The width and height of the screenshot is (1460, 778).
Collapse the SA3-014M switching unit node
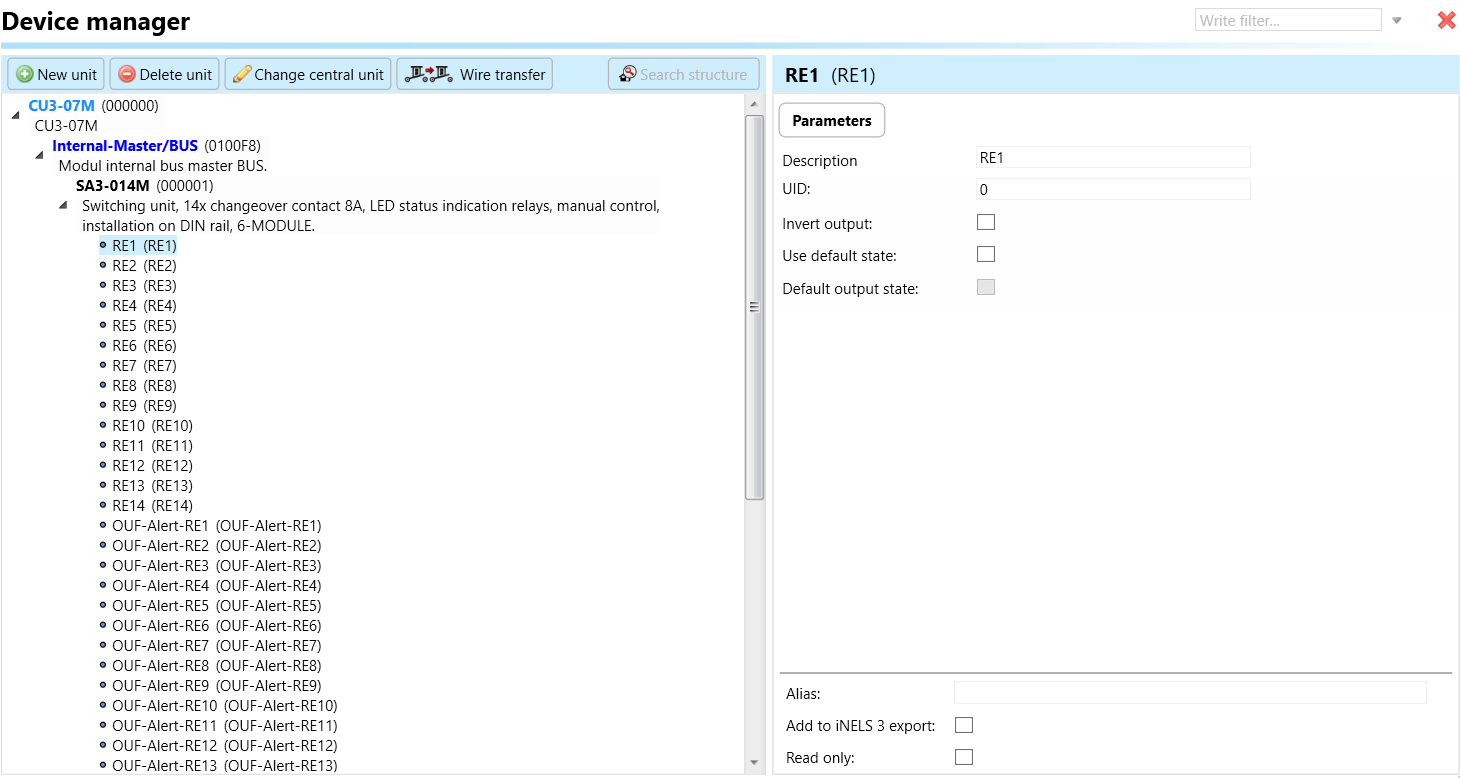click(63, 205)
